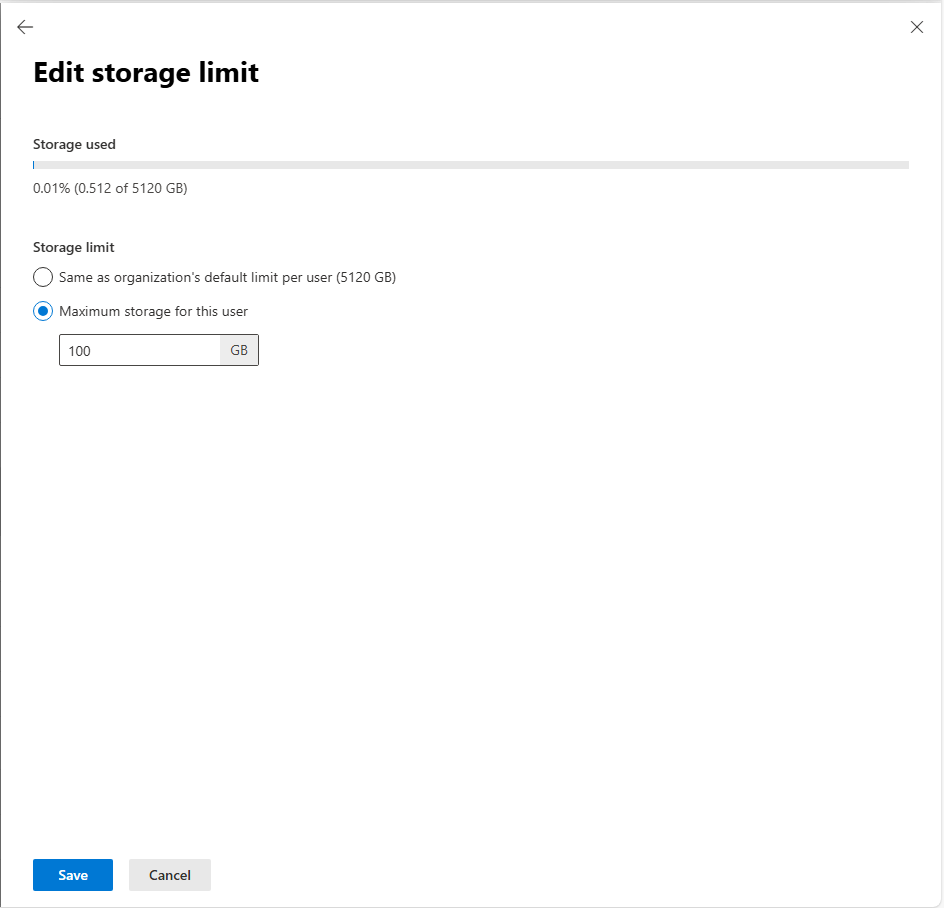Click the Storage used label
The height and width of the screenshot is (908, 944).
(74, 145)
